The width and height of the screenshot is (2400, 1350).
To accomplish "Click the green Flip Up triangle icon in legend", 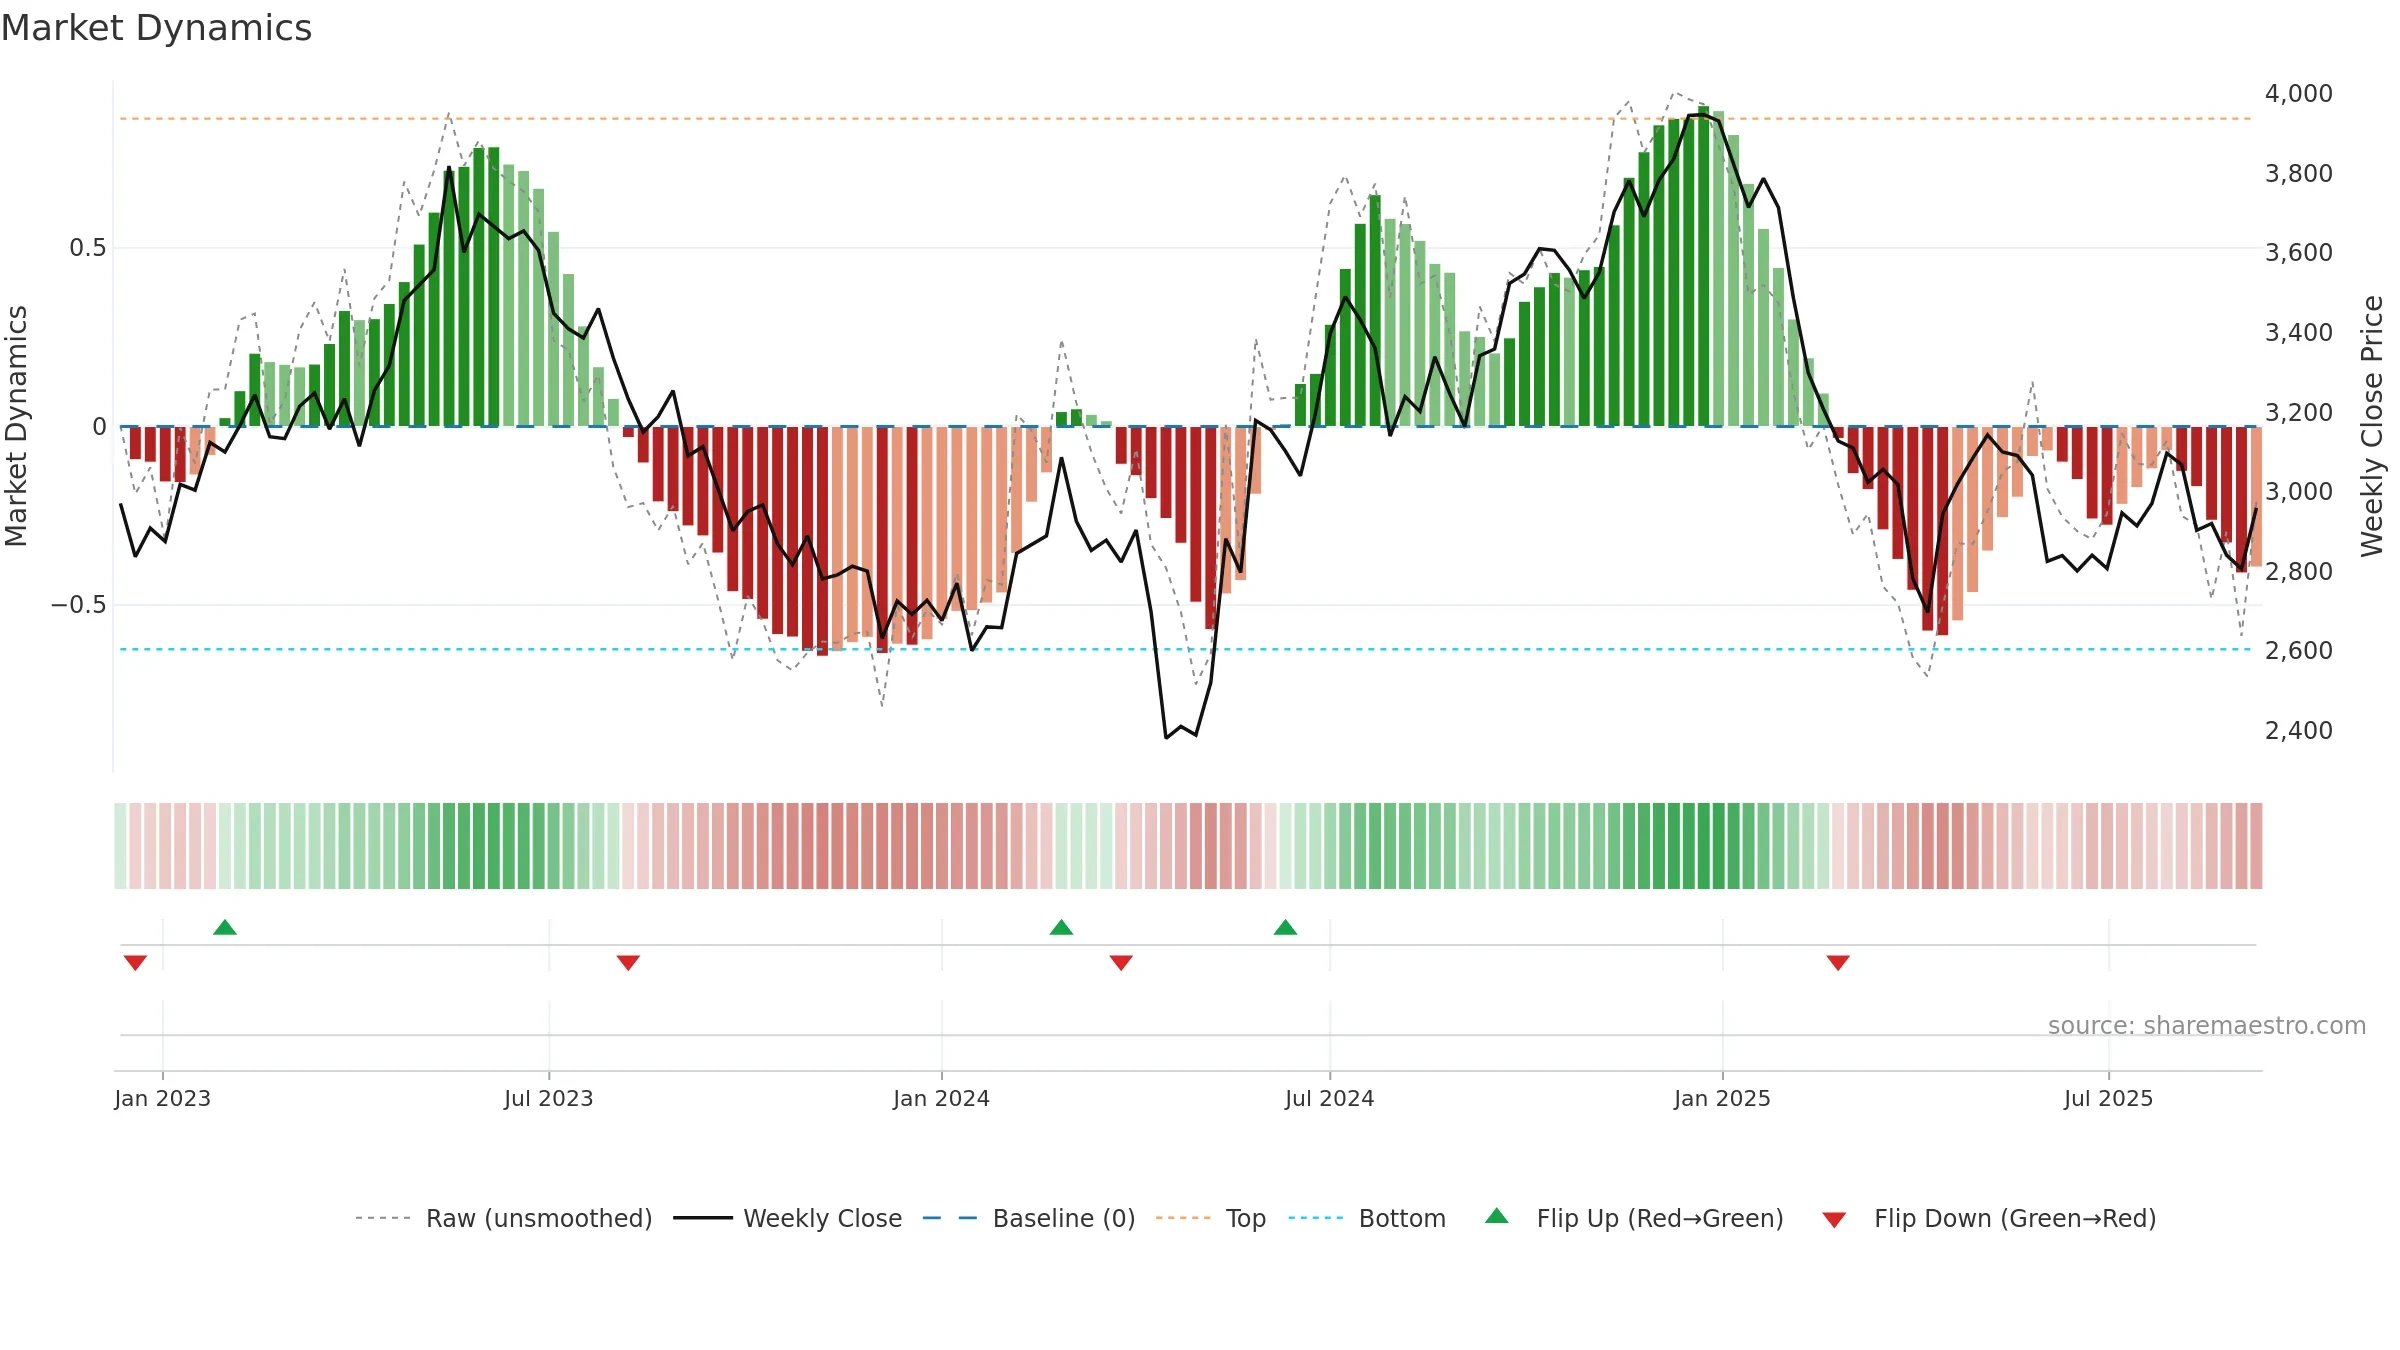I will click(x=1497, y=1216).
